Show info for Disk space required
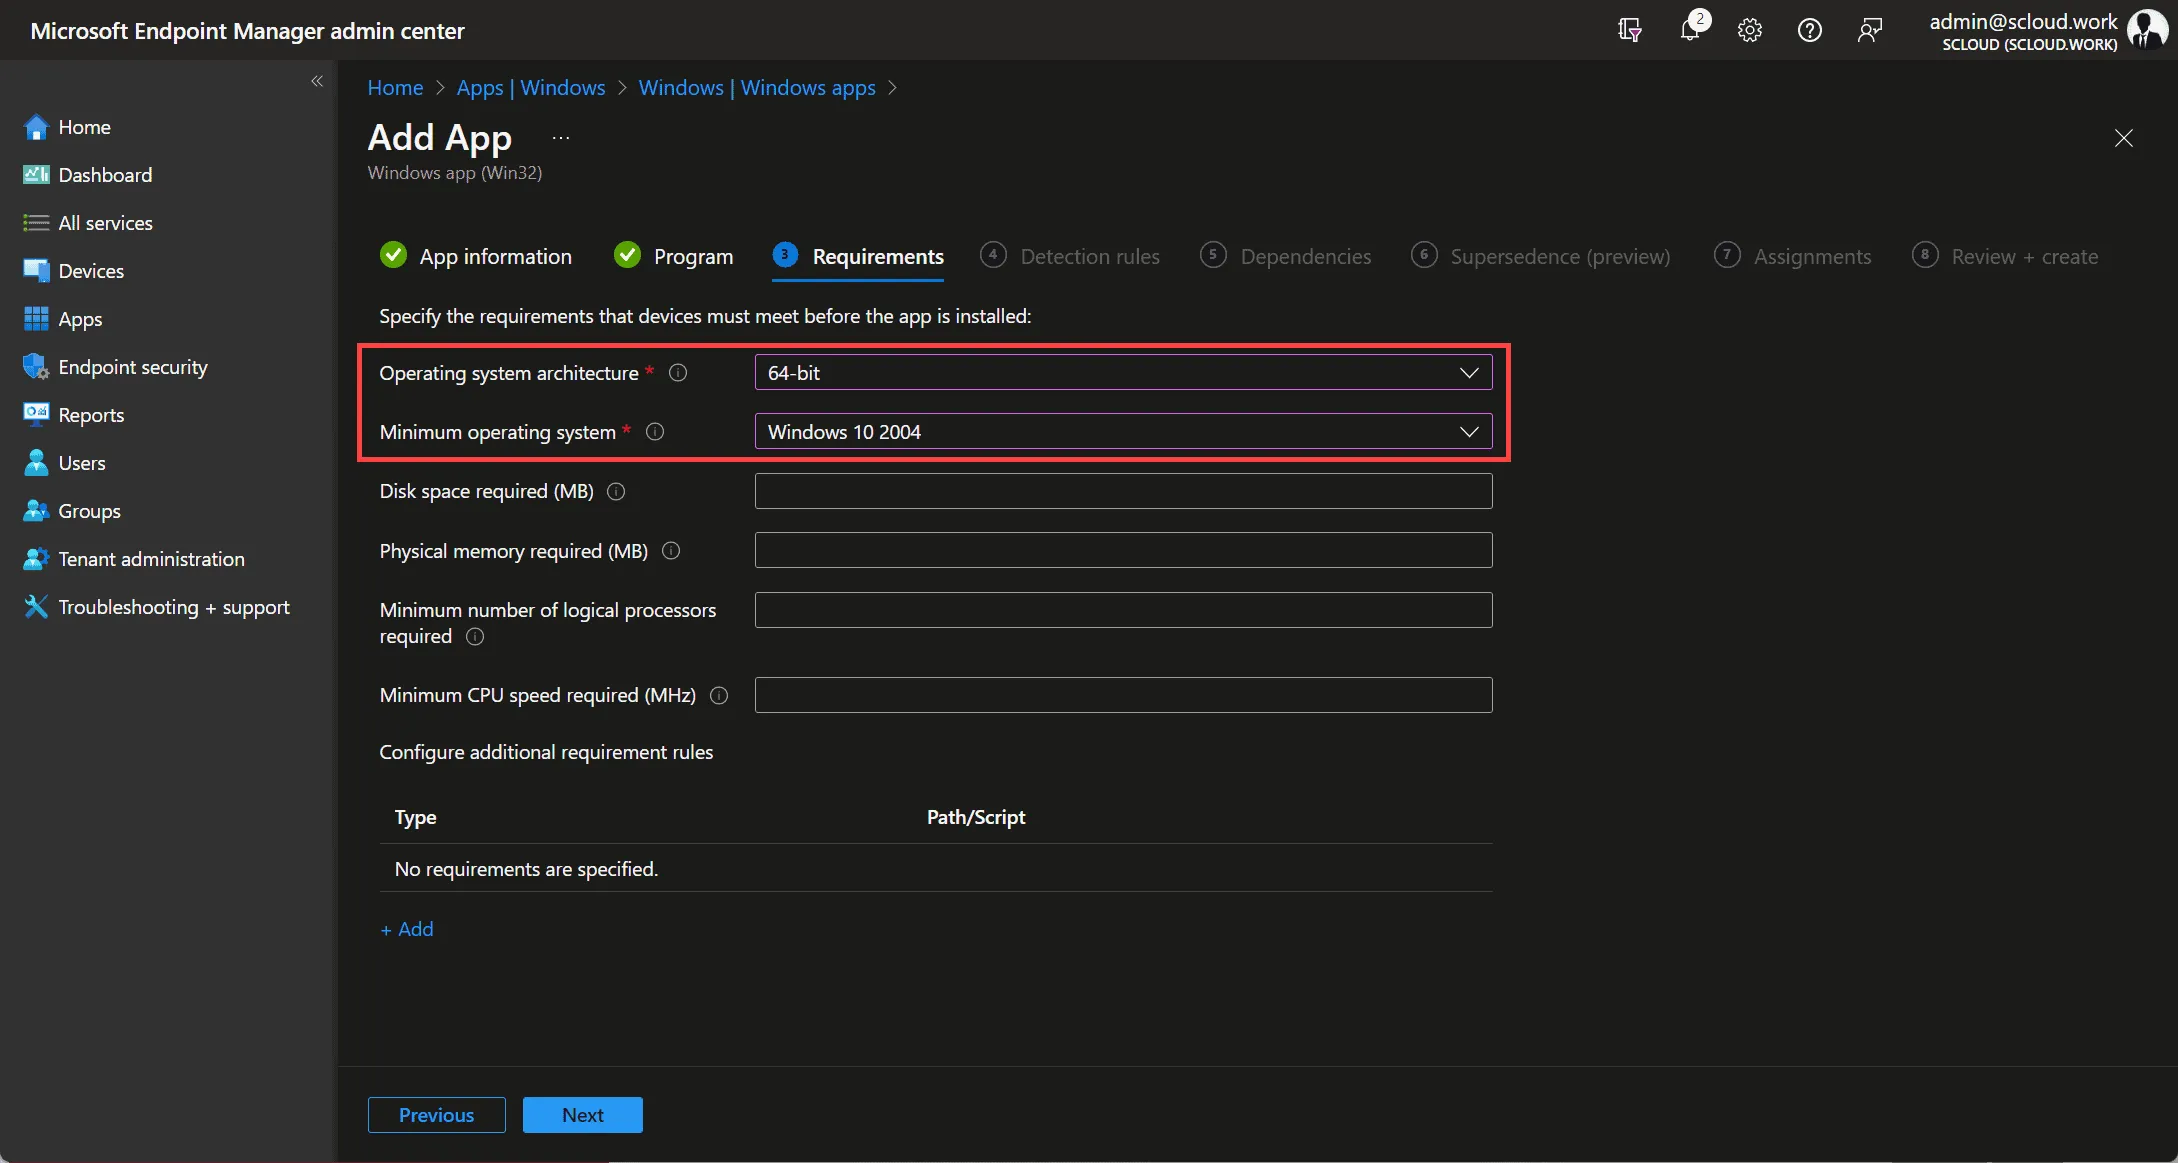Screen dimensions: 2178x1163 [x=616, y=491]
